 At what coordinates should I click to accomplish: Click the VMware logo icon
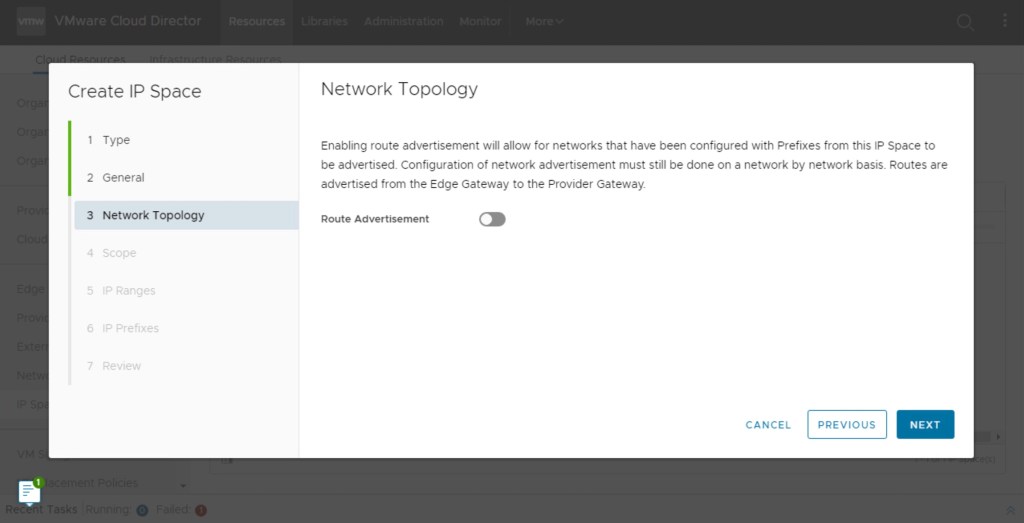tap(31, 21)
